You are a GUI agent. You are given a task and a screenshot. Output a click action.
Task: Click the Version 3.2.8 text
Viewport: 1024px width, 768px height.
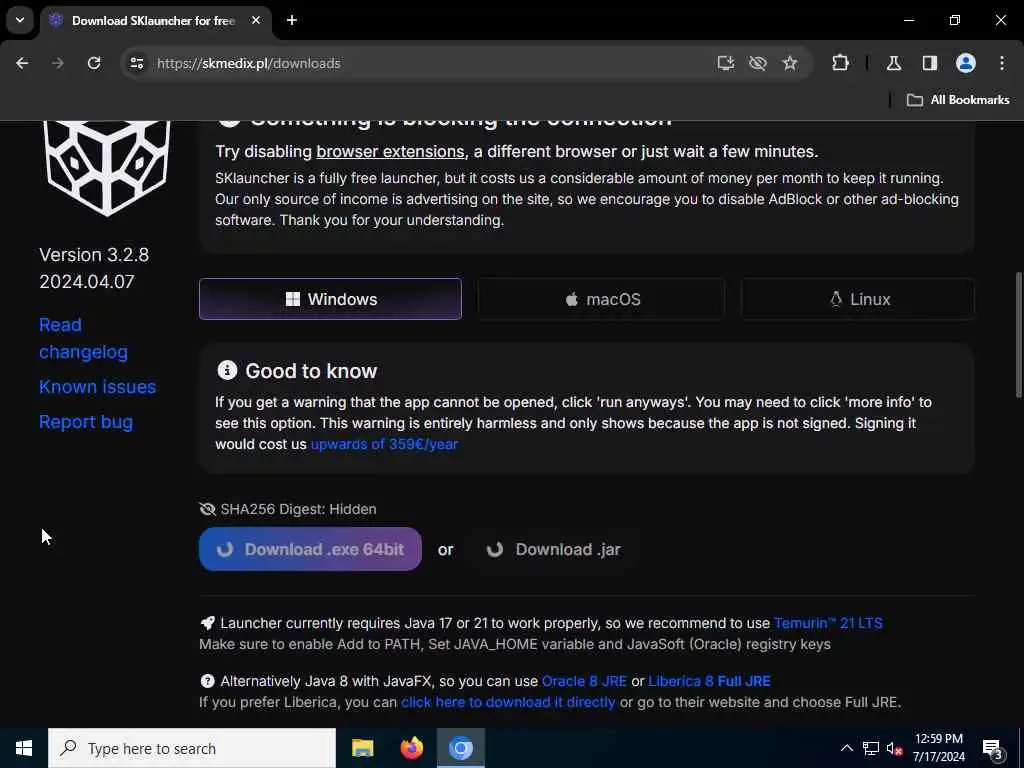(94, 255)
